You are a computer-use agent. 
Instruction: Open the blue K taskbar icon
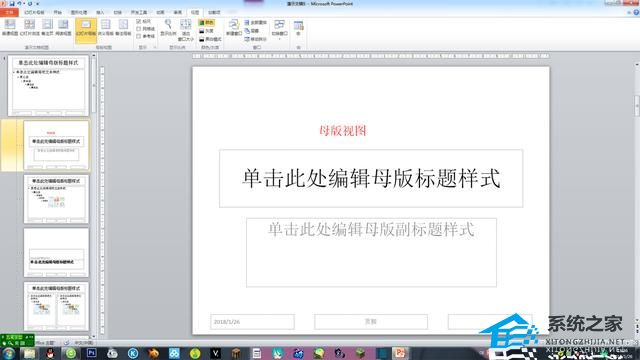click(x=133, y=353)
